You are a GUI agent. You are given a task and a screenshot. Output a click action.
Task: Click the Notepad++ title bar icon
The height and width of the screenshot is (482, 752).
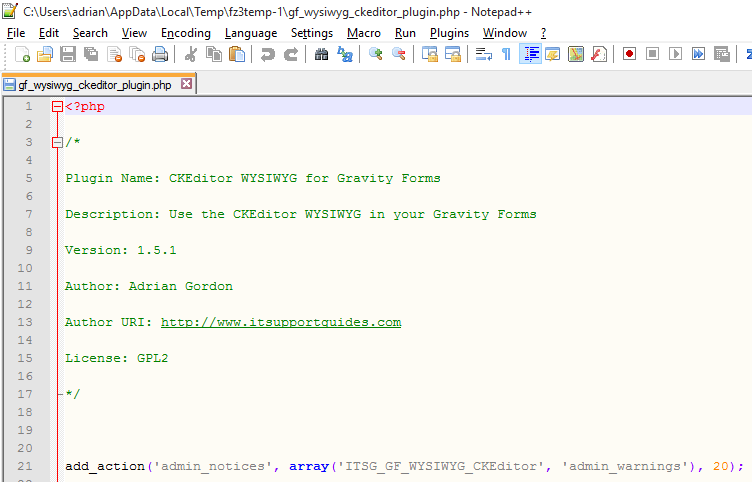(10, 11)
